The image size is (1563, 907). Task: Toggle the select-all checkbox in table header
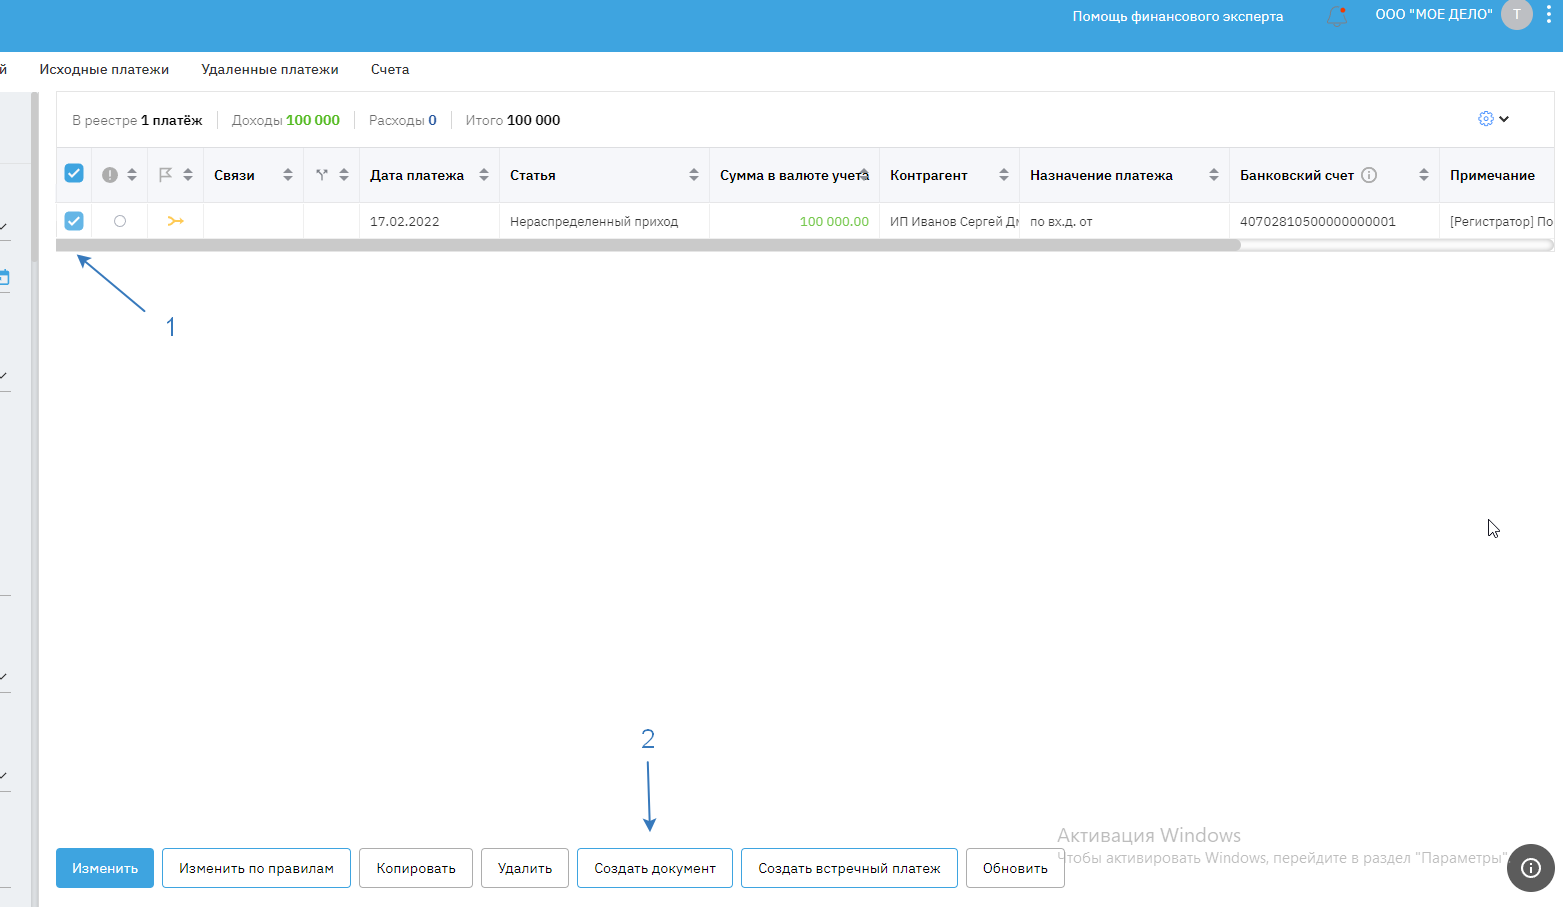click(74, 174)
